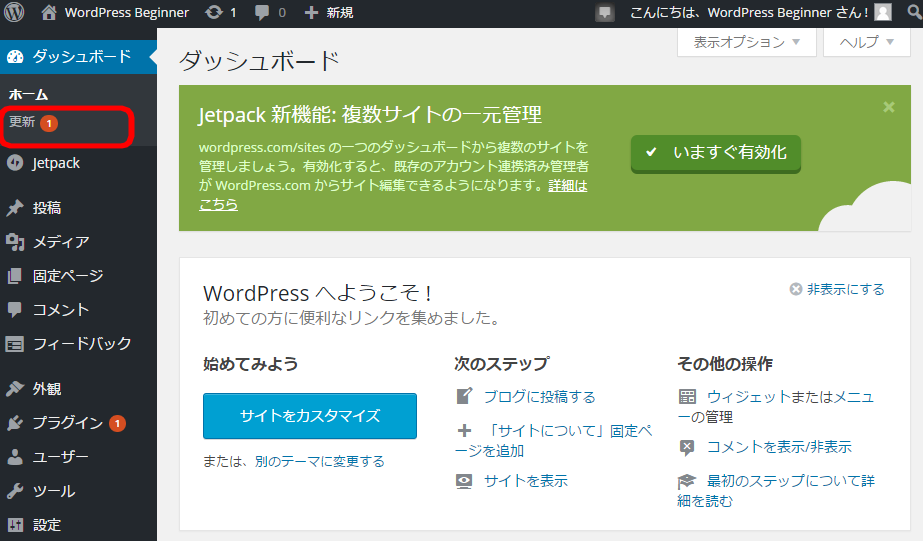Dismiss the Jetpack banner with the X

point(889,107)
